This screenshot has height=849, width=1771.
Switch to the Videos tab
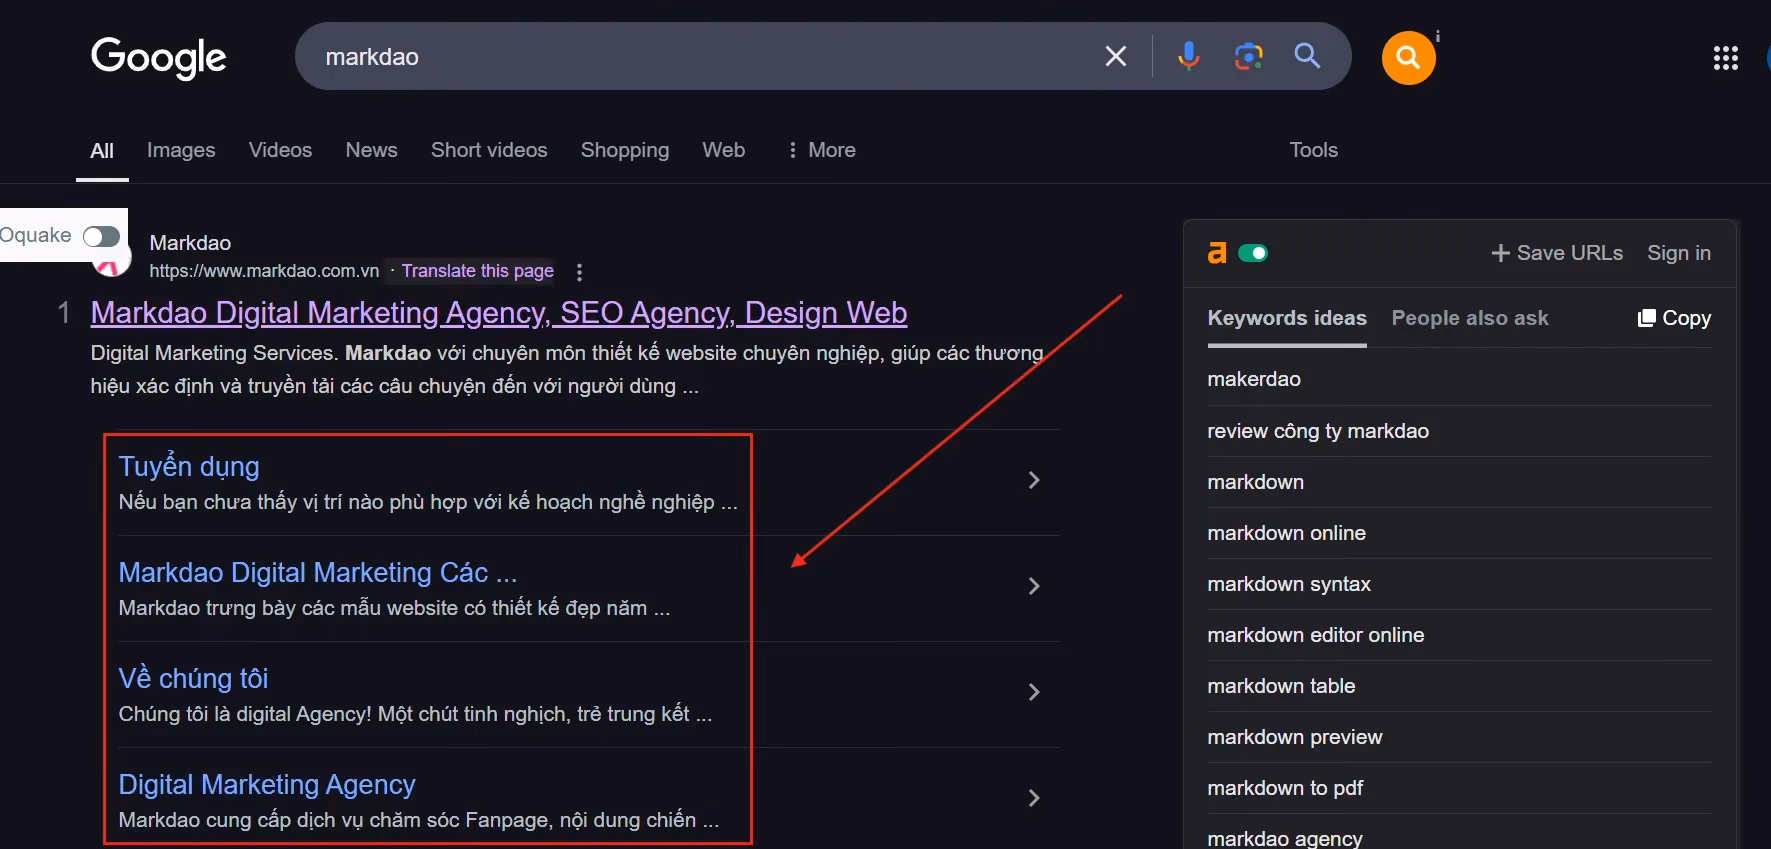(x=280, y=150)
